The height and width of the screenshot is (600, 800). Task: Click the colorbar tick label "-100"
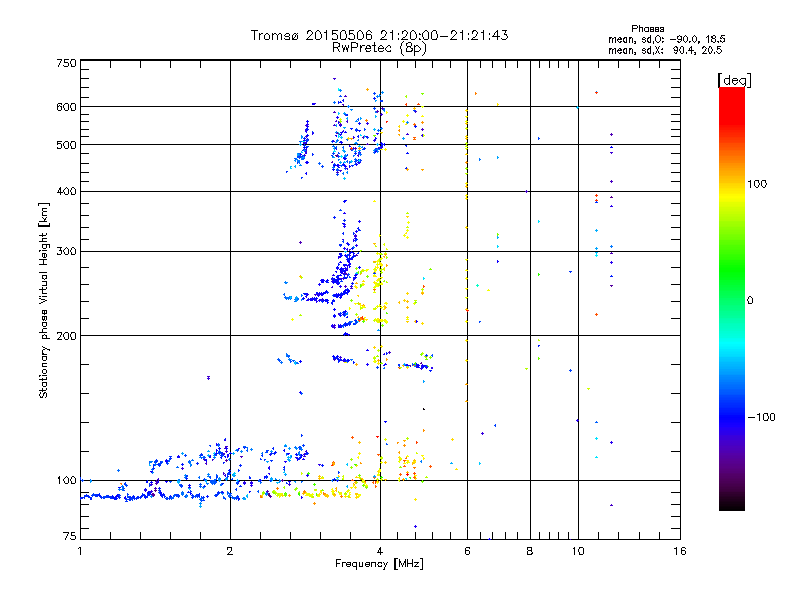coord(761,417)
